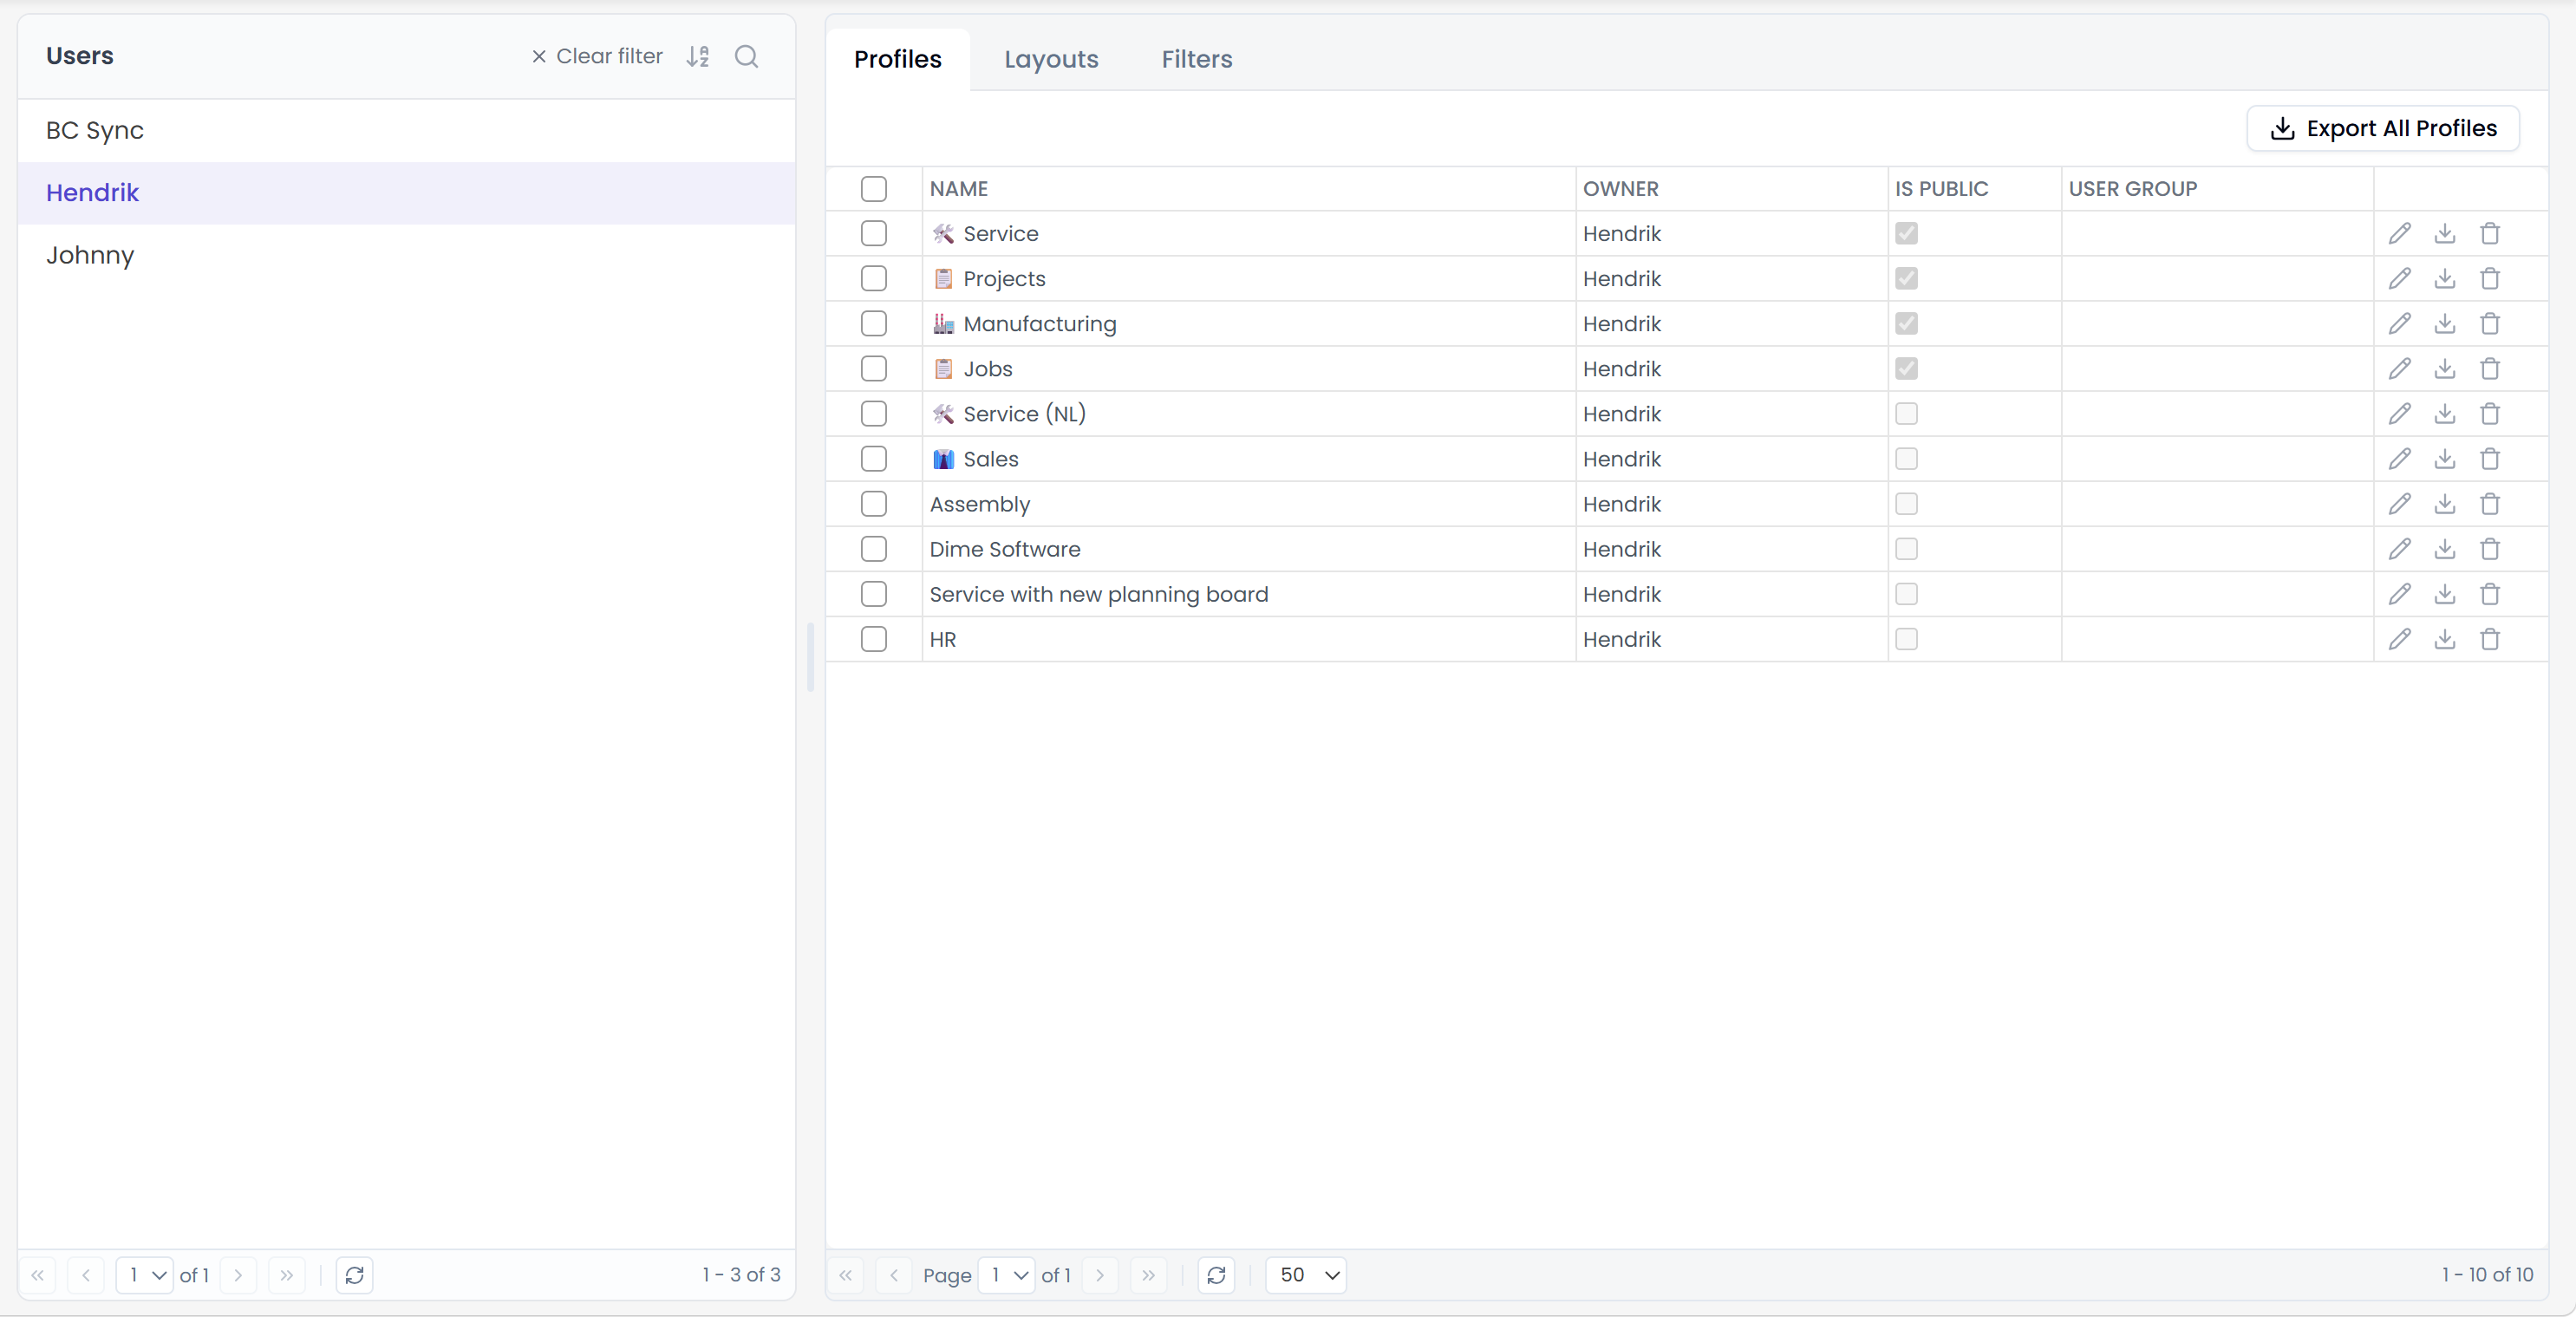The width and height of the screenshot is (2576, 1317).
Task: Select the Service row checkbox
Action: [873, 233]
